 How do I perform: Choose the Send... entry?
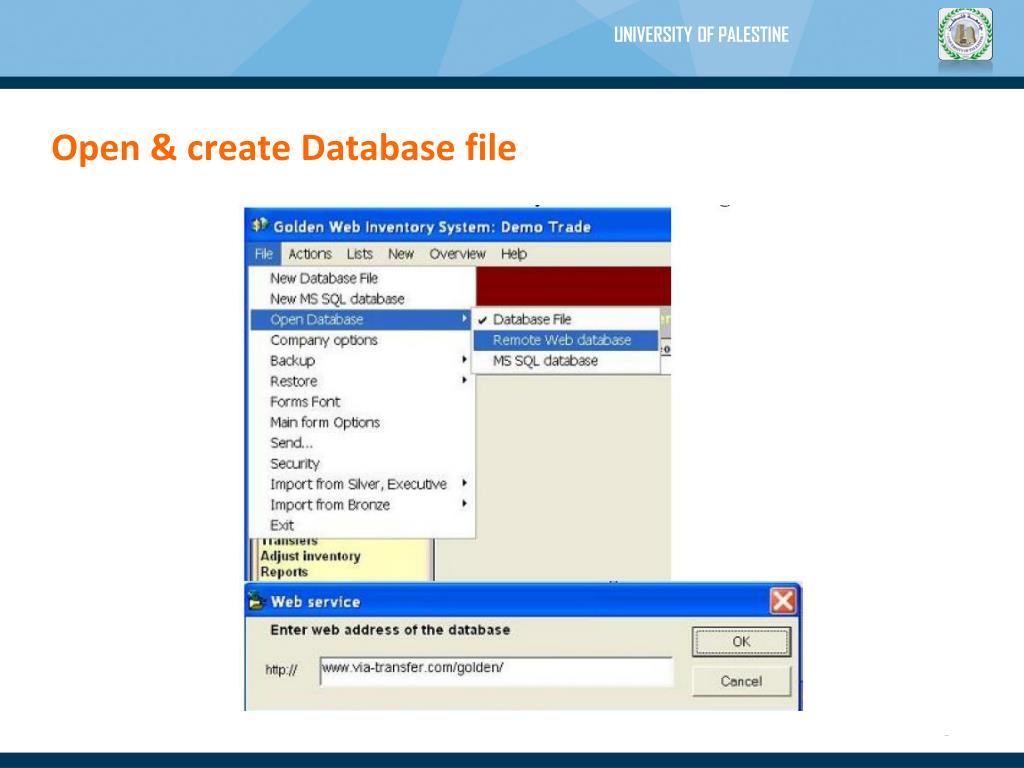click(362, 443)
